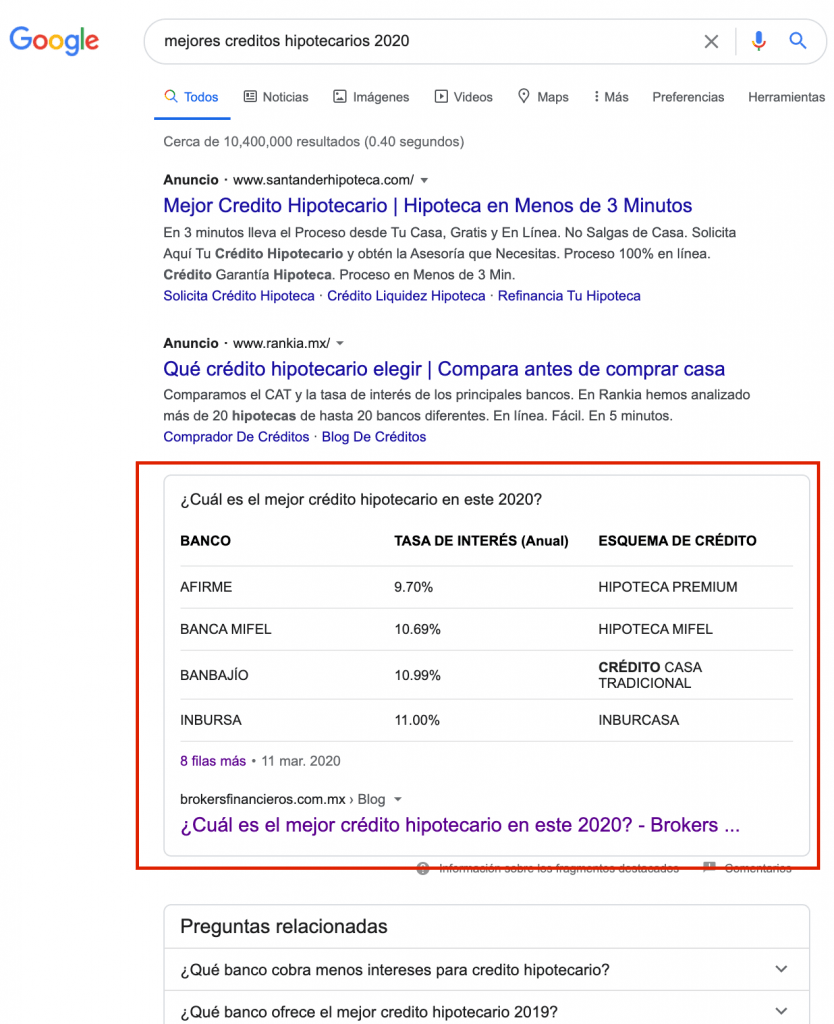Click the 10.99% rate value
Screen dimensions: 834x1024
[x=417, y=675]
